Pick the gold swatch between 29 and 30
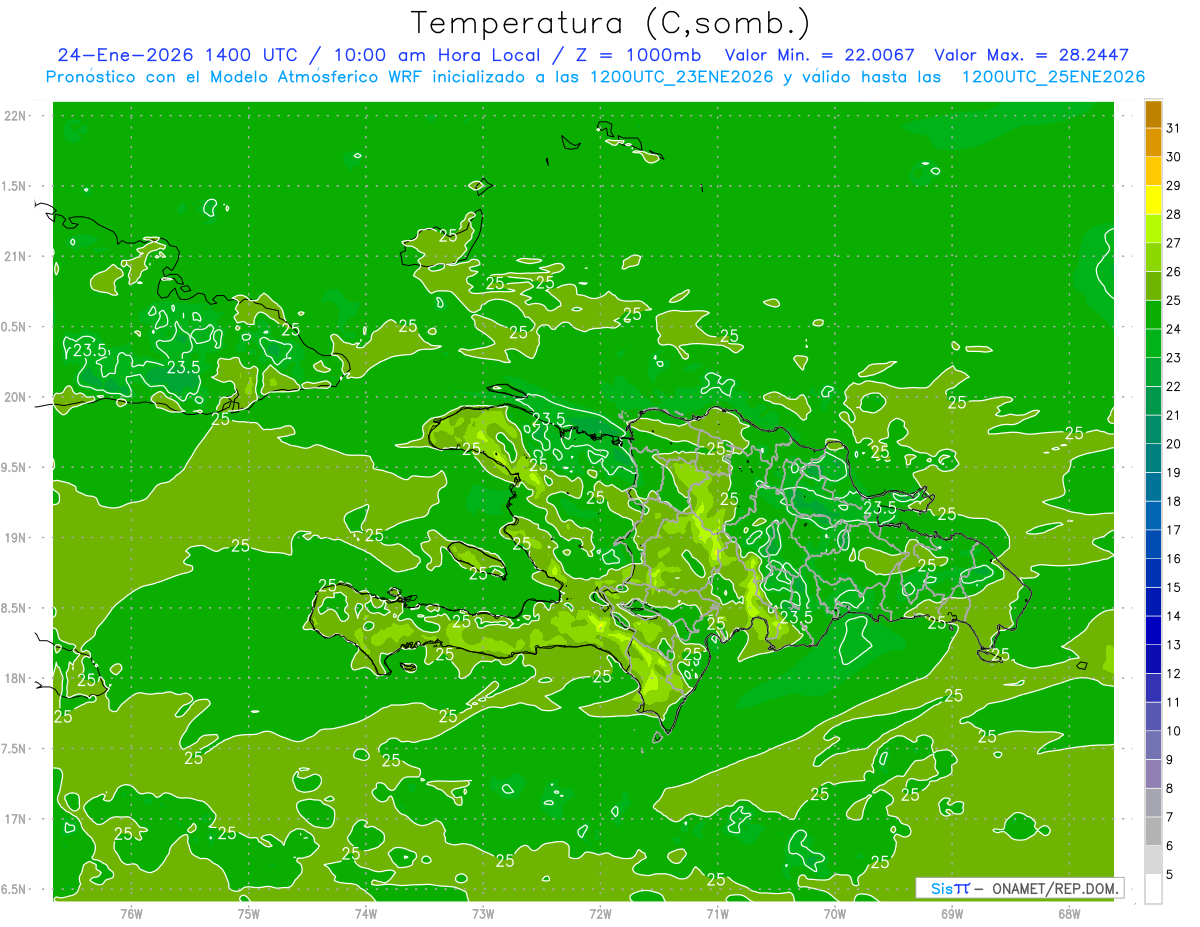This screenshot has width=1200, height=927. click(1153, 171)
